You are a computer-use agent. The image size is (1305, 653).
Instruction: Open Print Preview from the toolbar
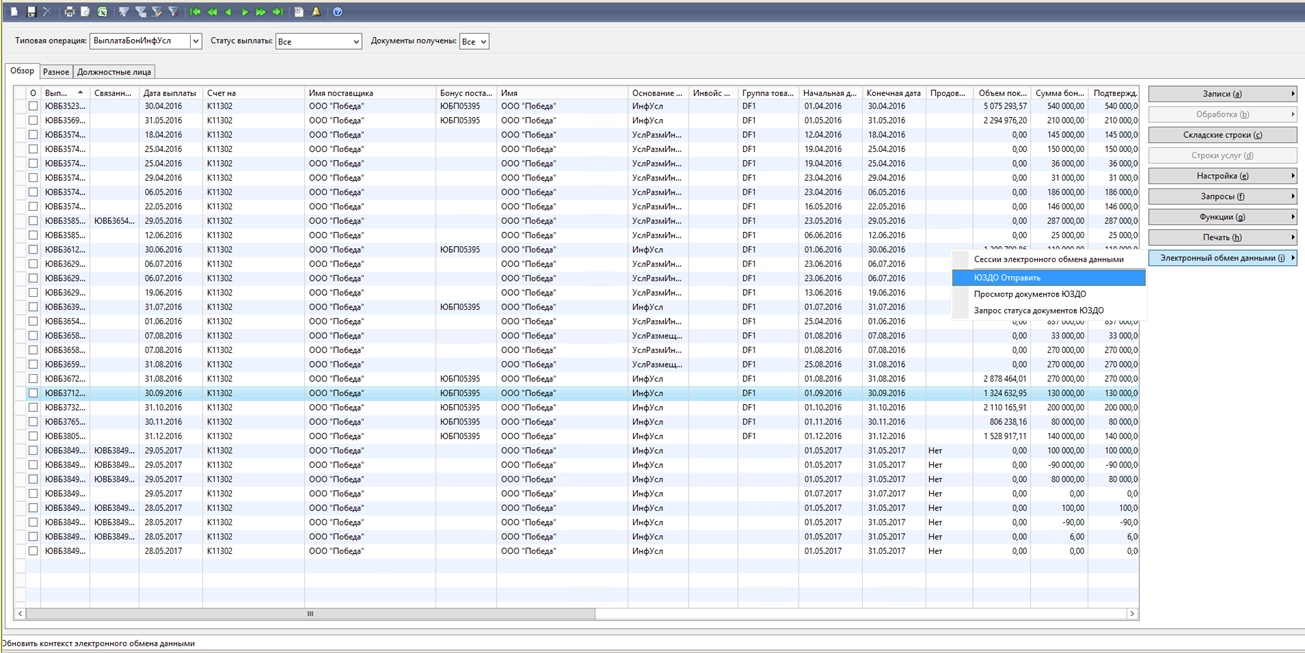pyautogui.click(x=85, y=12)
